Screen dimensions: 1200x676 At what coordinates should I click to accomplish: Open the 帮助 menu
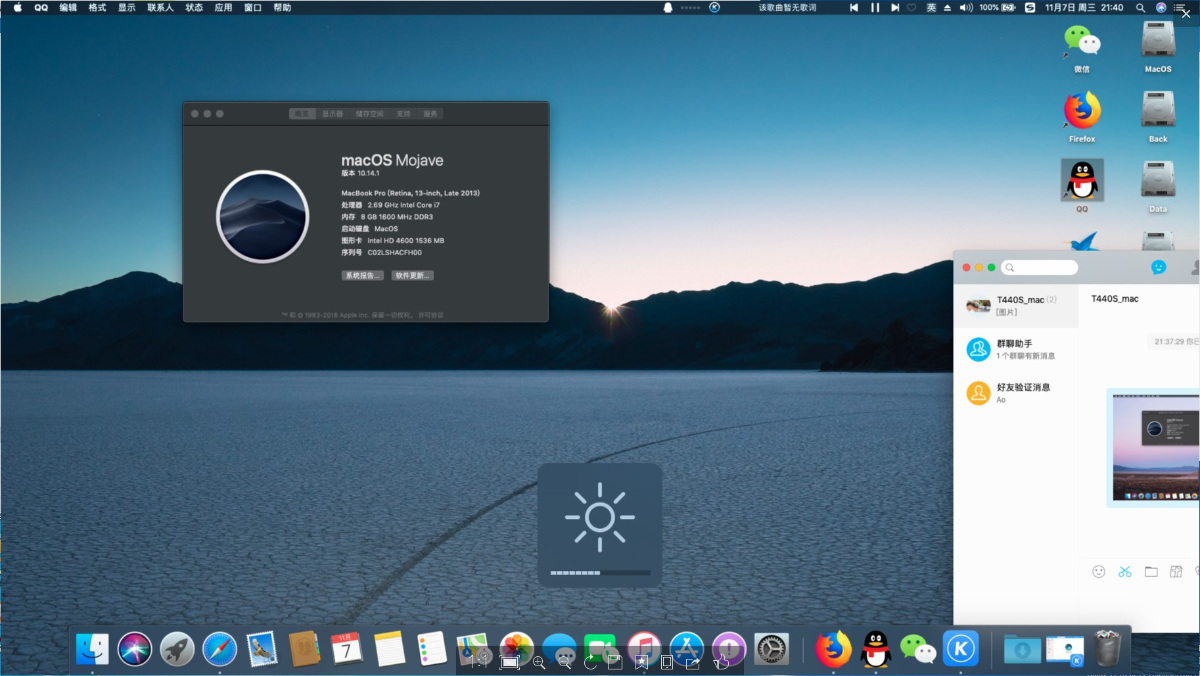coord(283,7)
